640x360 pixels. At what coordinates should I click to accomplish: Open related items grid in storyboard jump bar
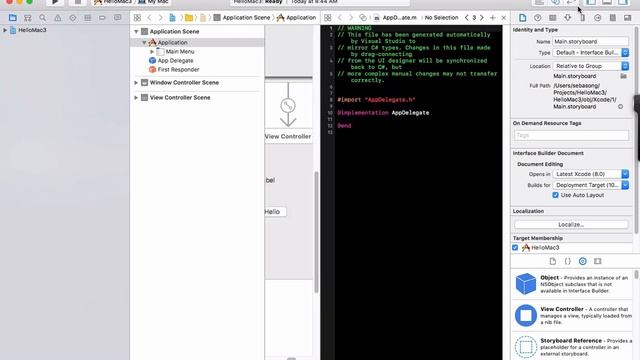(x=137, y=18)
